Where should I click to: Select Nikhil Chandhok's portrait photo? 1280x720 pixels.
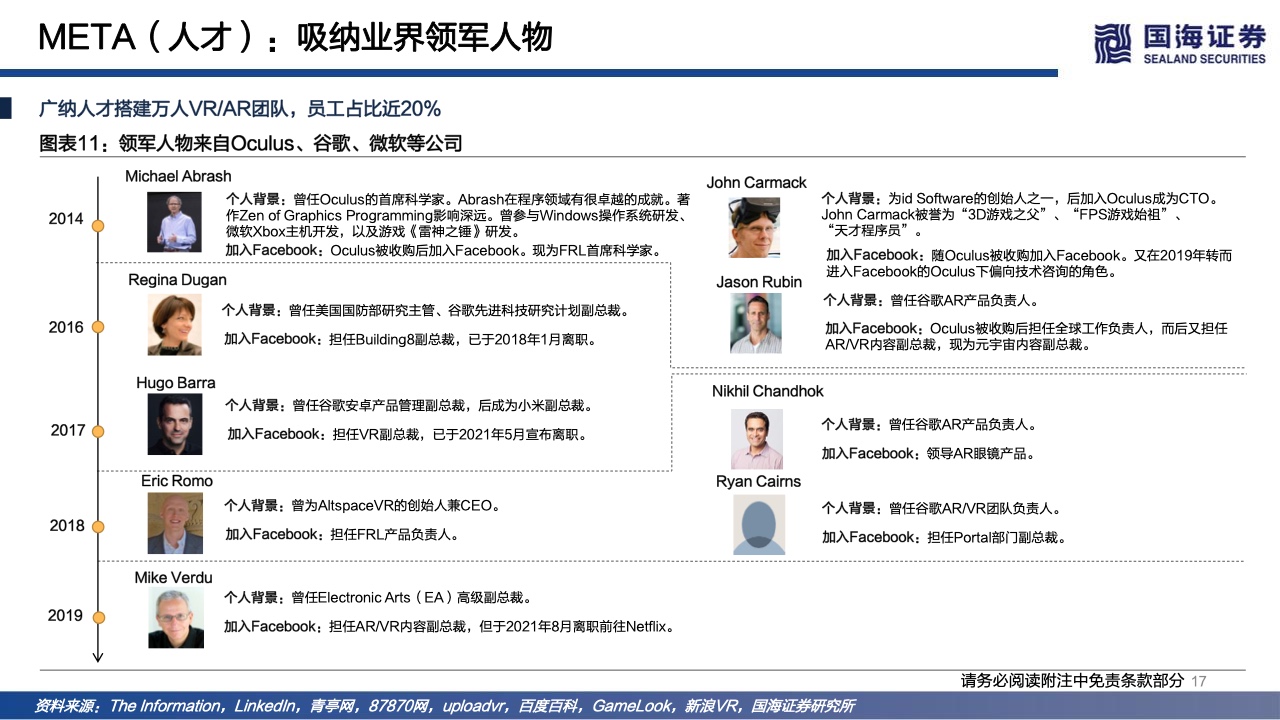[x=757, y=439]
